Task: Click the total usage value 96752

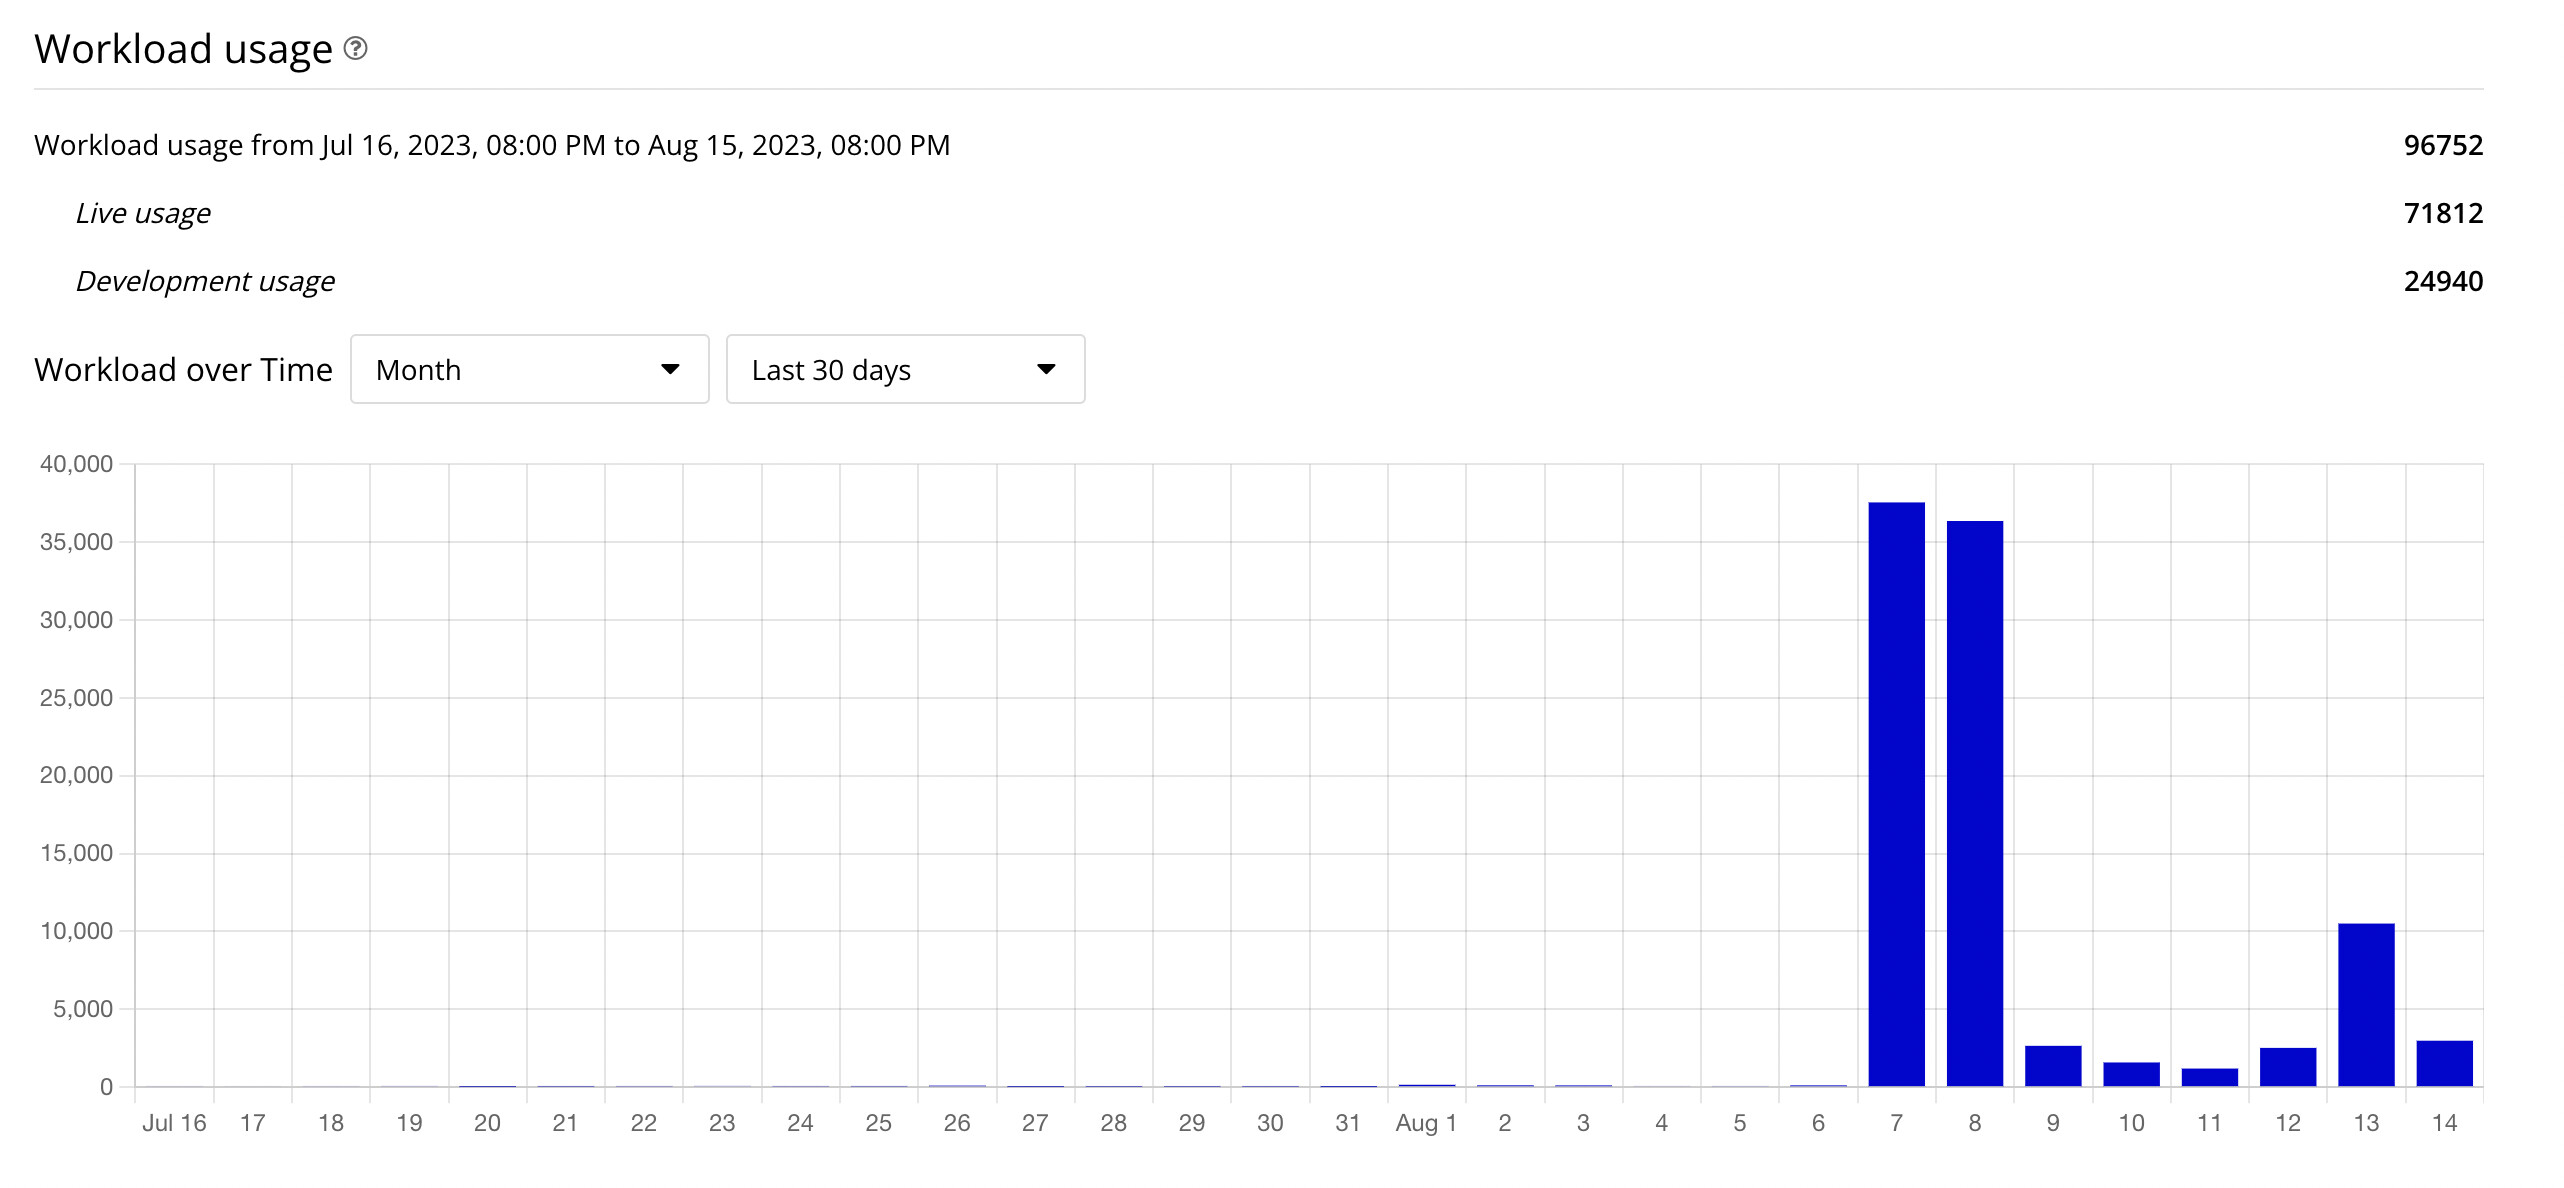Action: pyautogui.click(x=2443, y=145)
